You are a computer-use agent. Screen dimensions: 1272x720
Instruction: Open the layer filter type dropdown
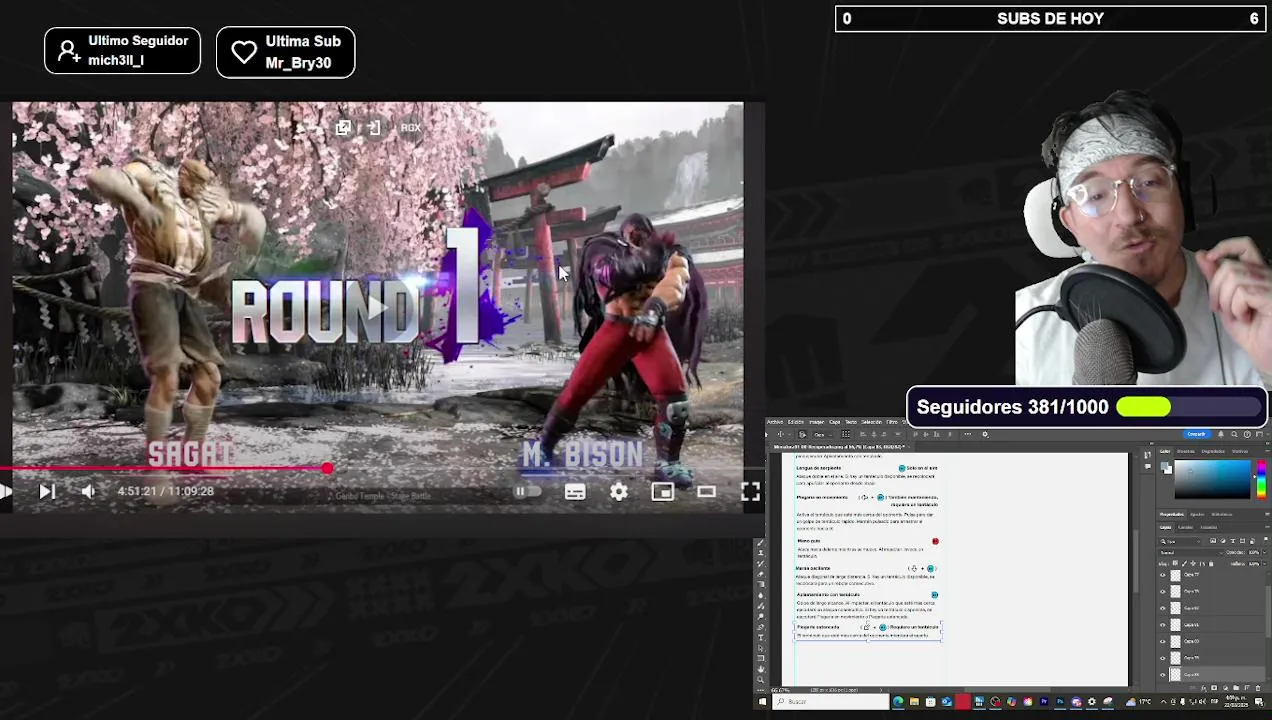click(x=1180, y=541)
